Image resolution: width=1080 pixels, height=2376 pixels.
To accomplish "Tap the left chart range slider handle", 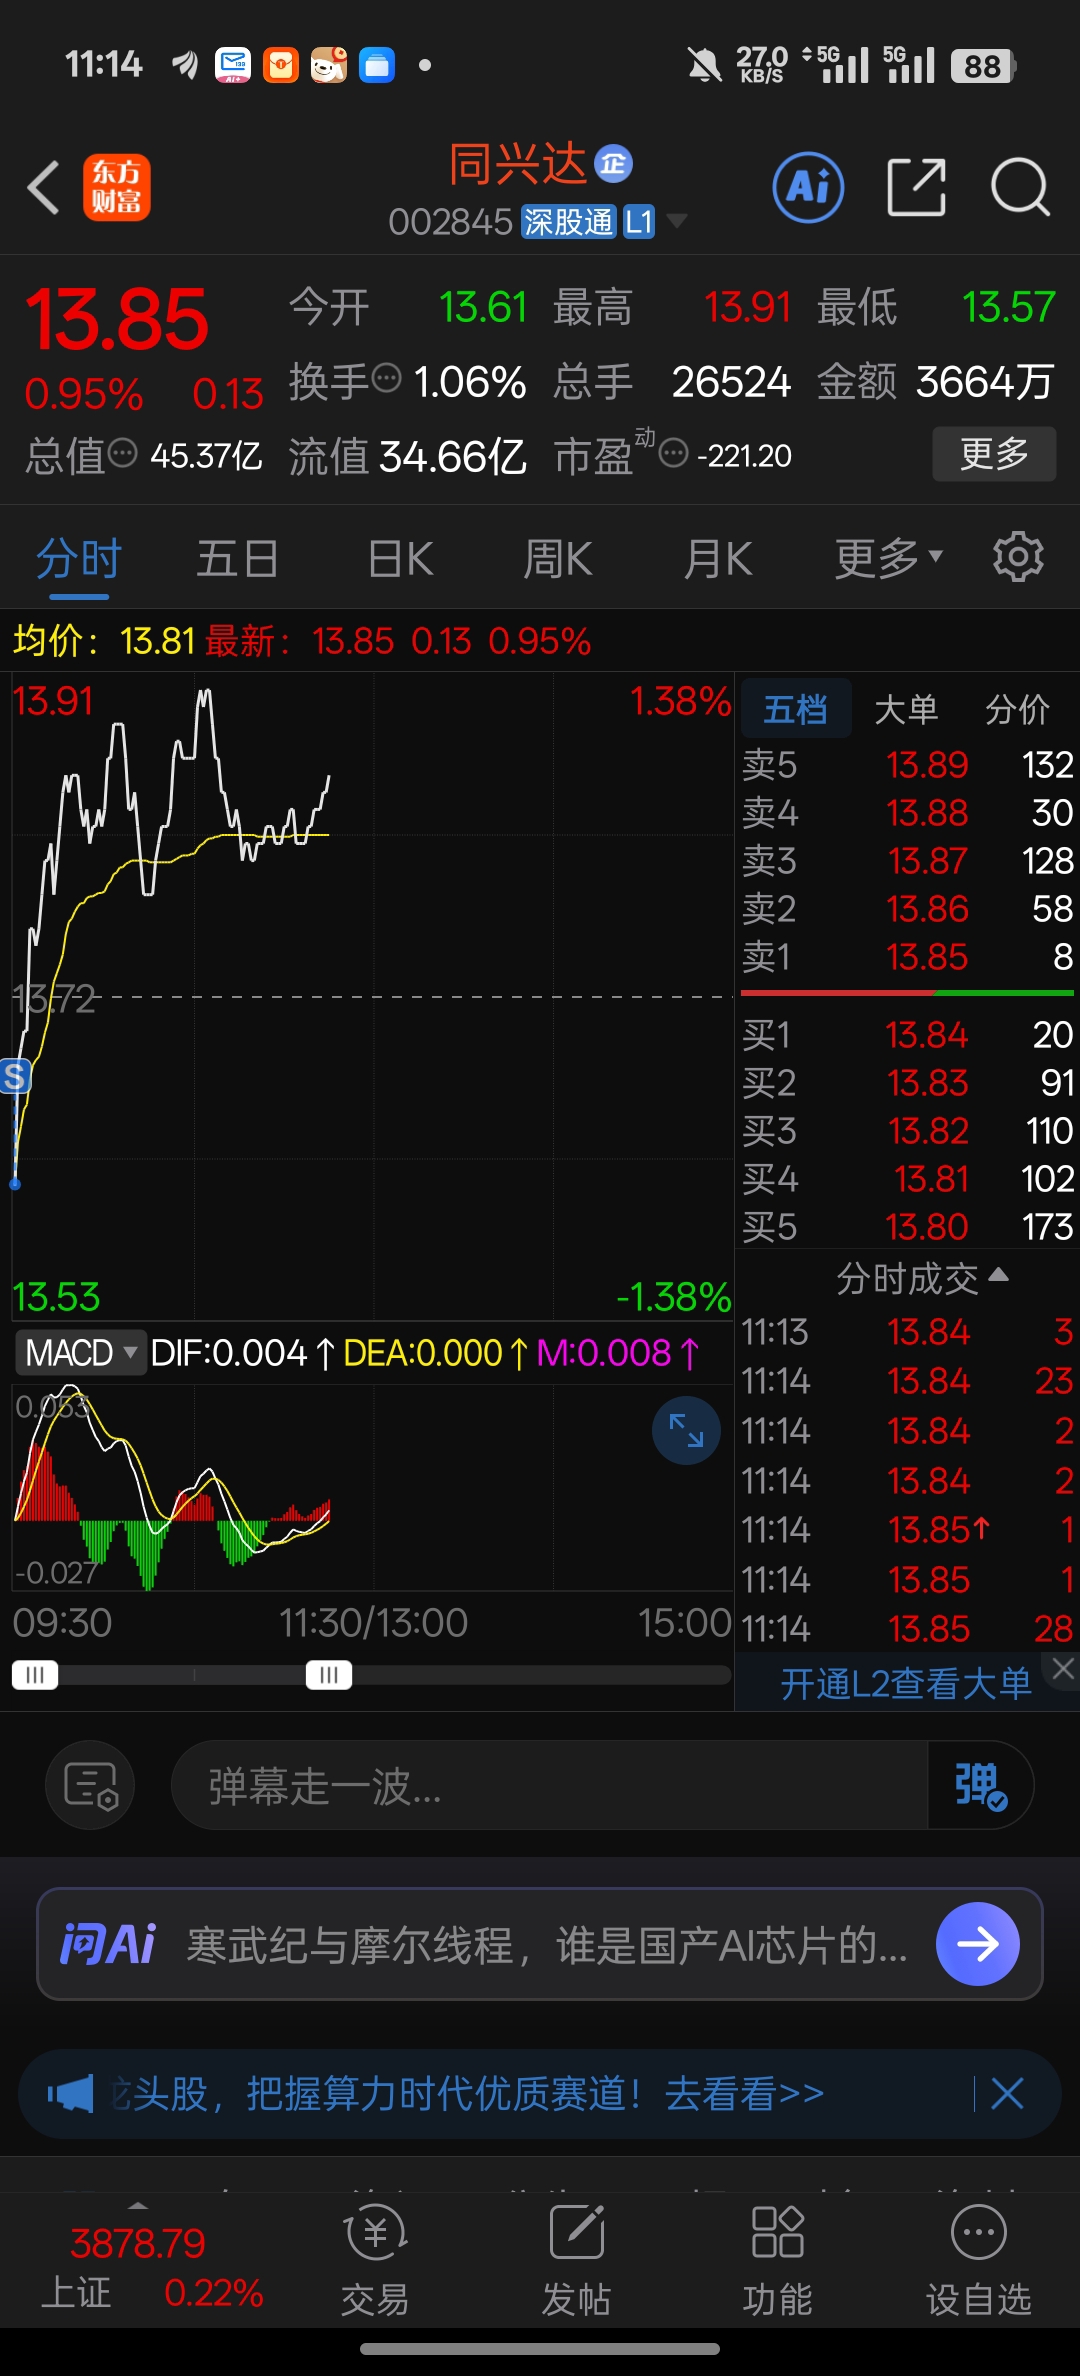I will coord(35,1675).
